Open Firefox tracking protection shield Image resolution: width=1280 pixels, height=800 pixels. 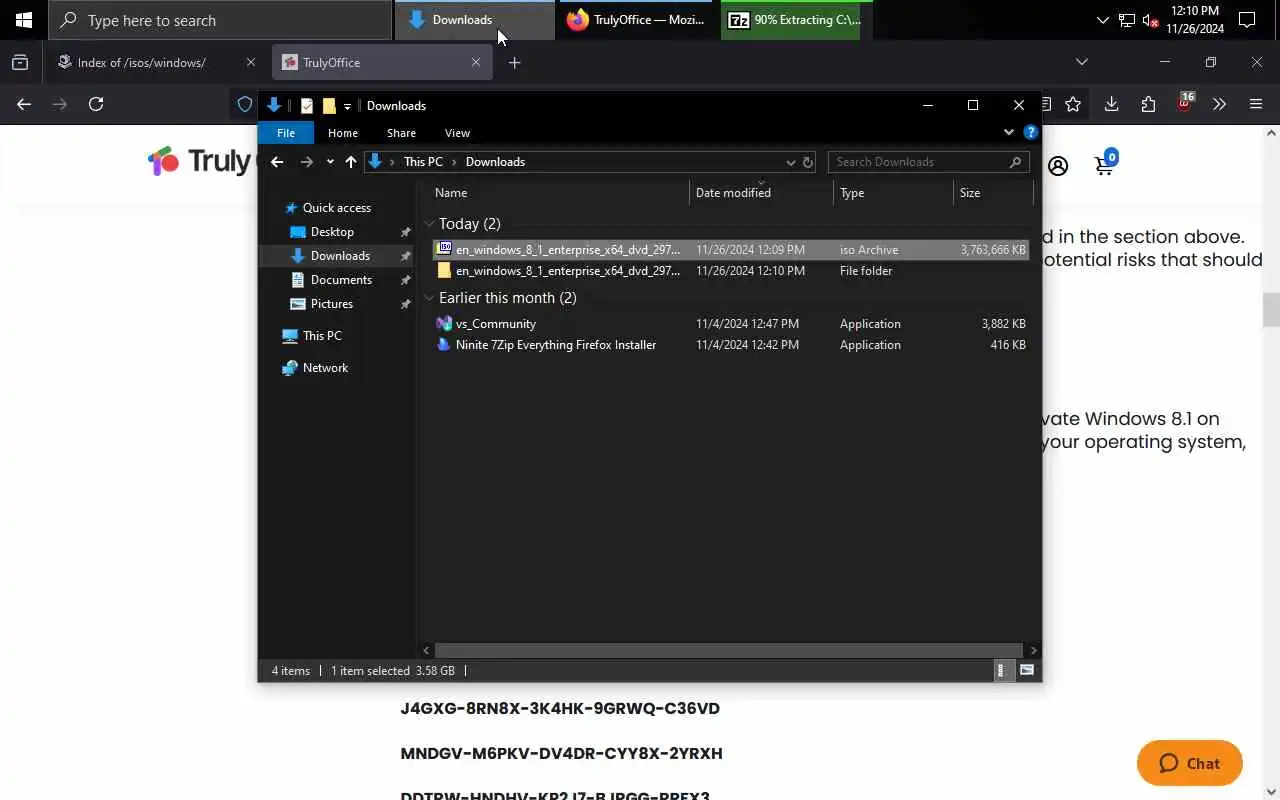coord(245,104)
